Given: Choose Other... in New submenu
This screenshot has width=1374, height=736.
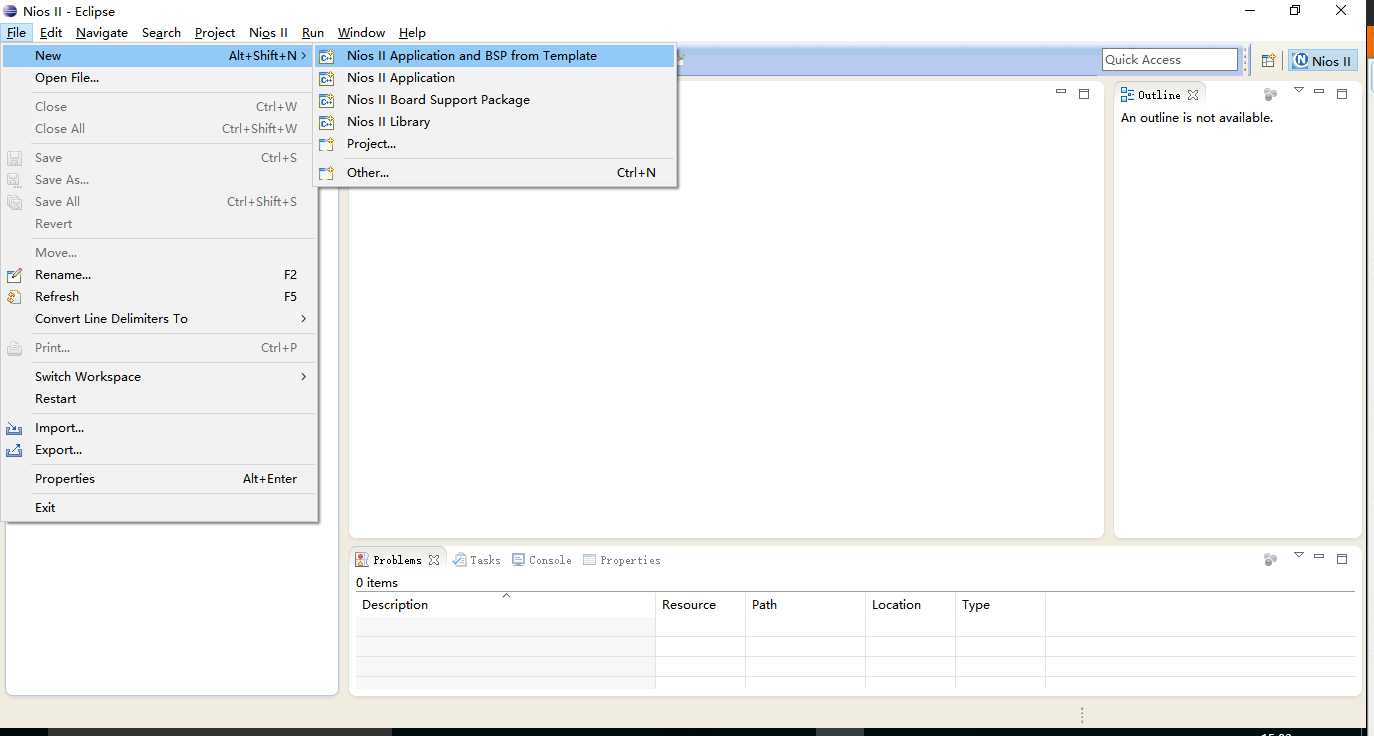Looking at the screenshot, I should point(495,173).
